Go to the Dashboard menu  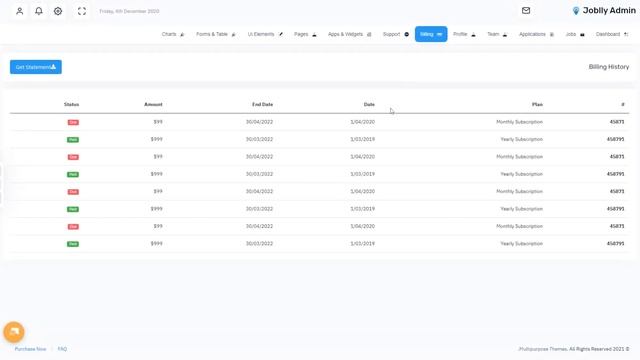(612, 34)
